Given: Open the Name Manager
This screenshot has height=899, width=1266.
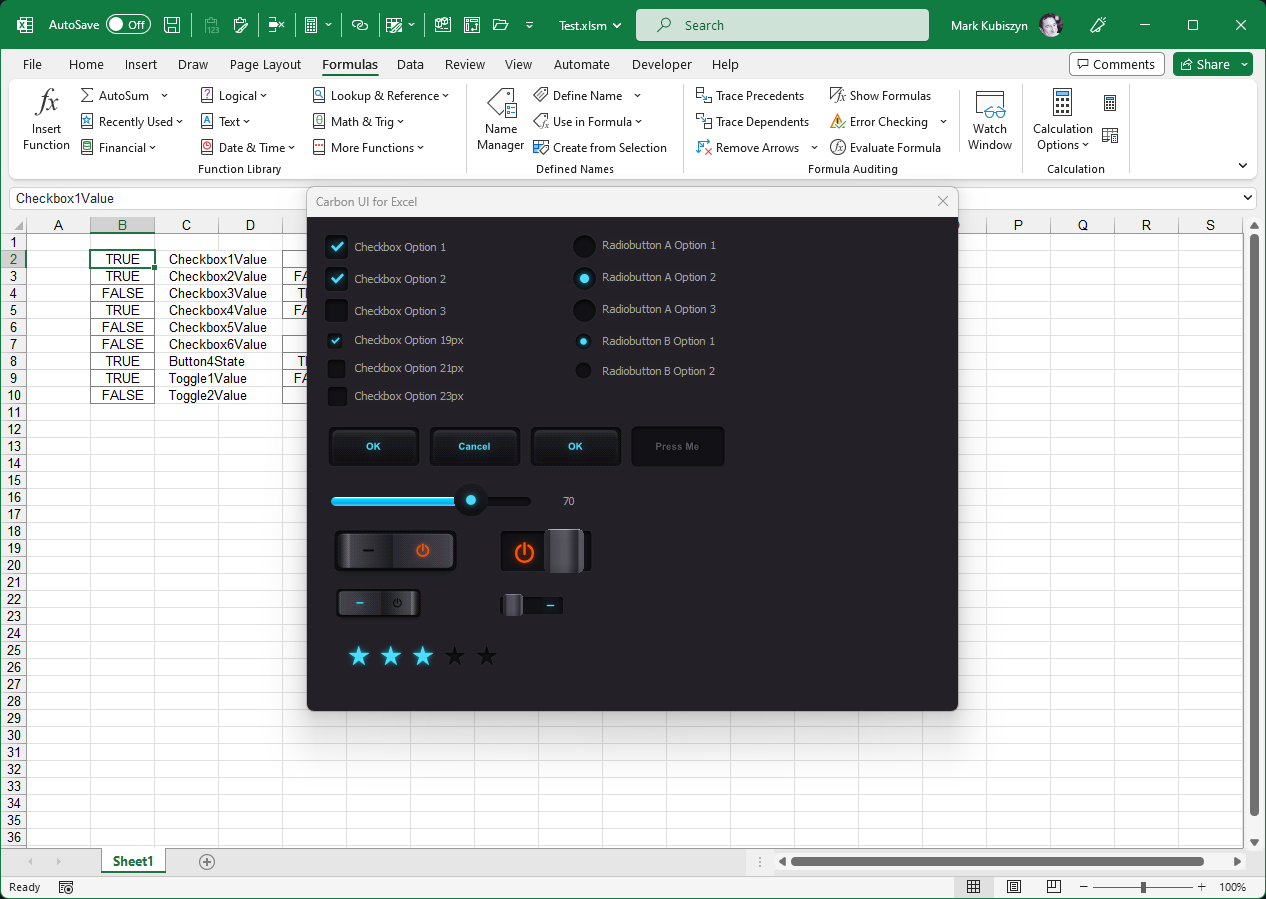Looking at the screenshot, I should (500, 120).
